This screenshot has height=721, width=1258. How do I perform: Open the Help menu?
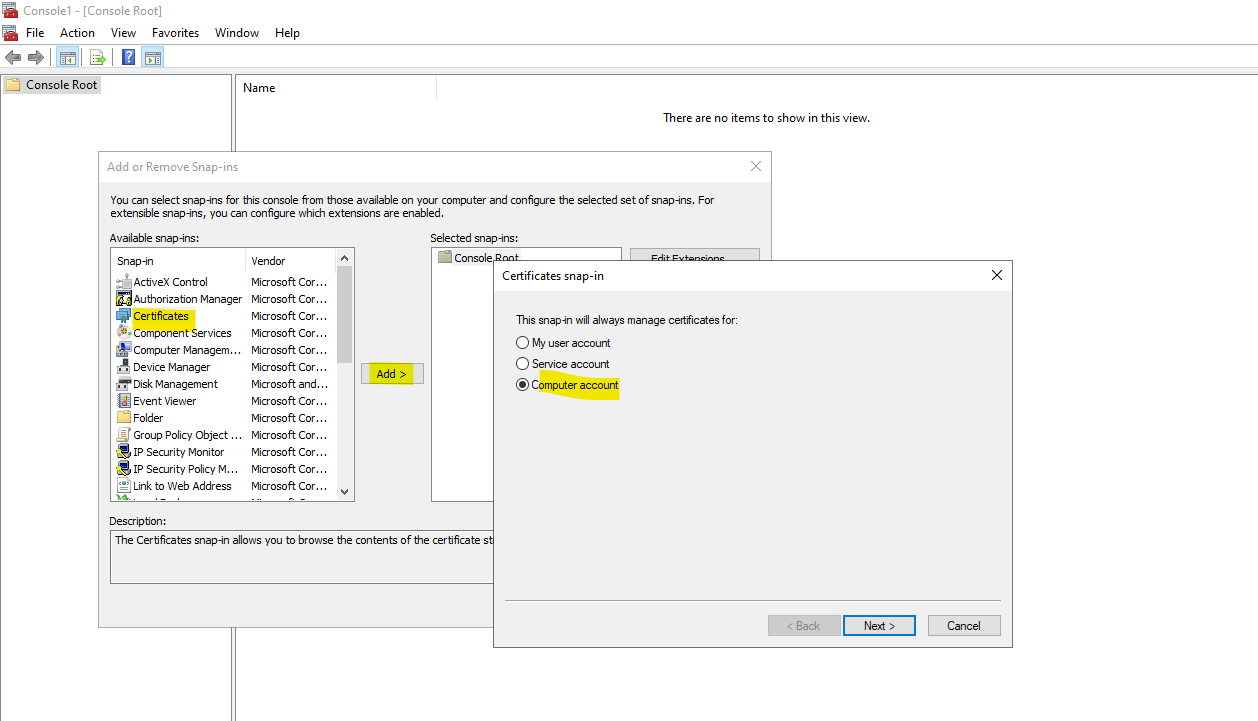(287, 33)
